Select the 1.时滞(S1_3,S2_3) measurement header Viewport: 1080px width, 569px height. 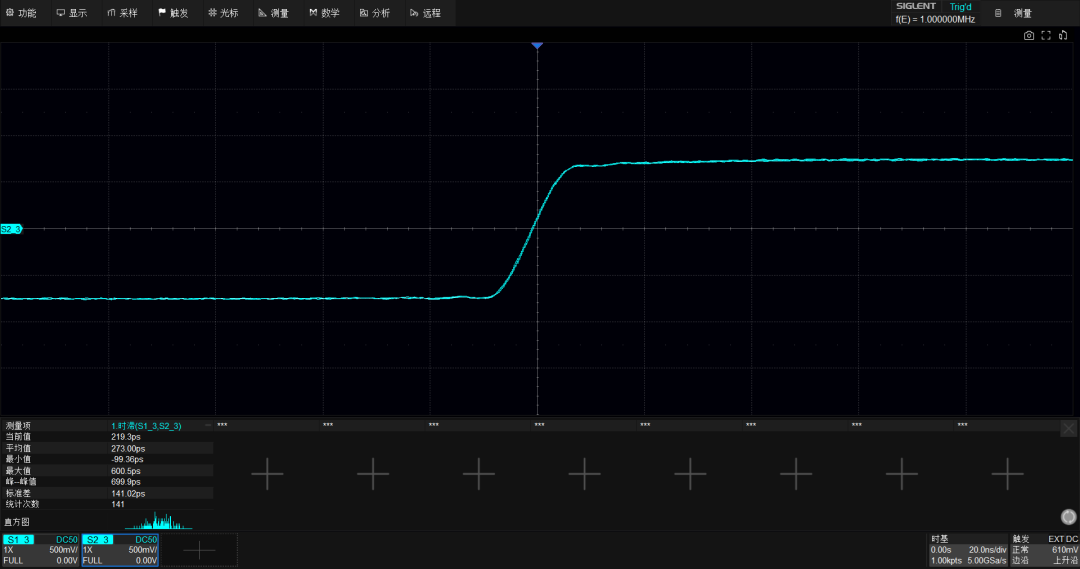point(146,426)
